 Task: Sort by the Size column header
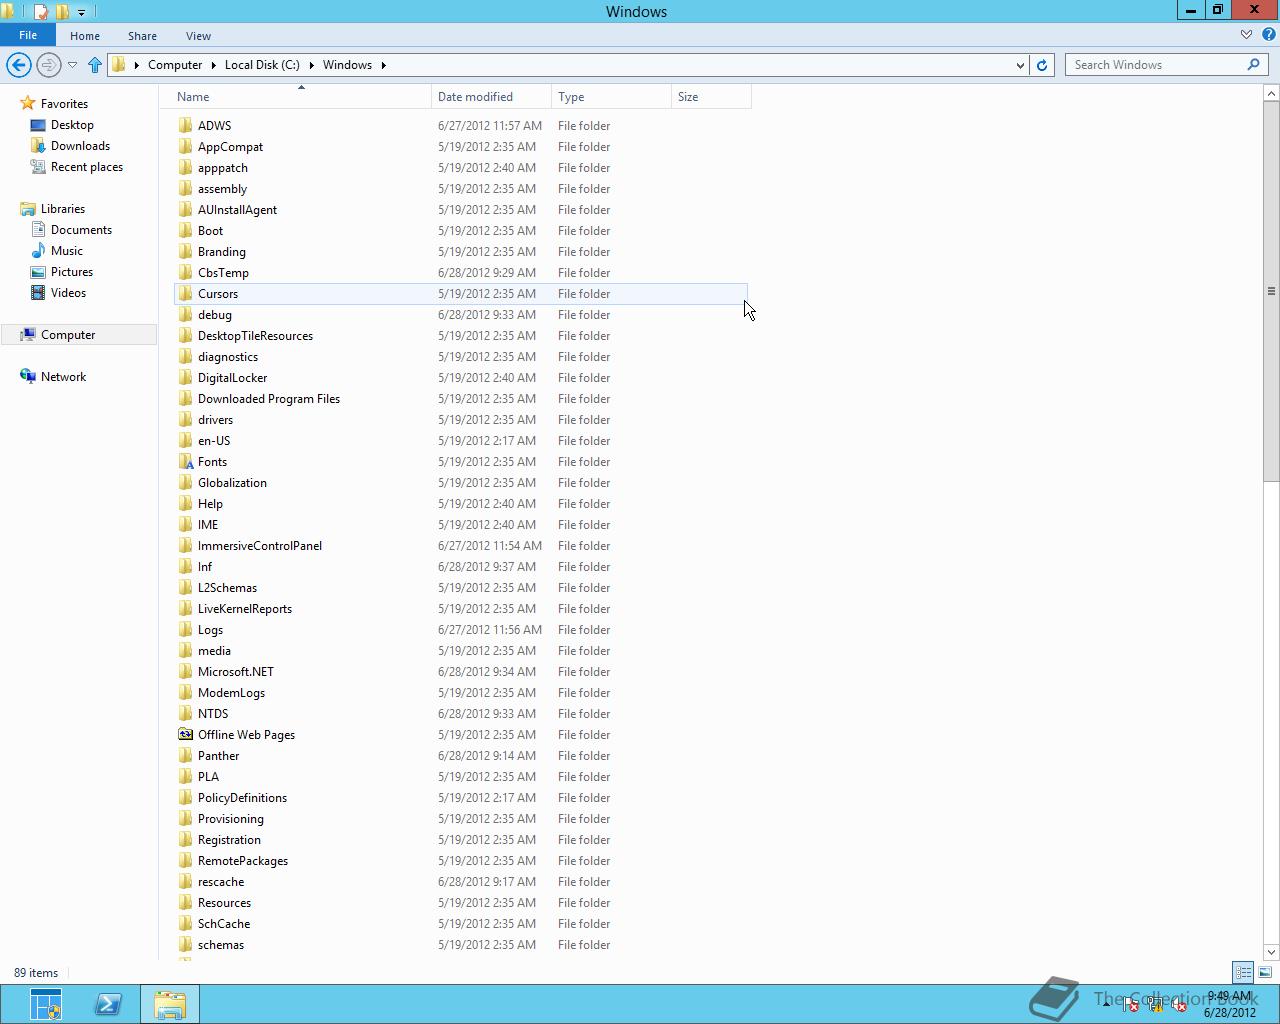coord(711,97)
